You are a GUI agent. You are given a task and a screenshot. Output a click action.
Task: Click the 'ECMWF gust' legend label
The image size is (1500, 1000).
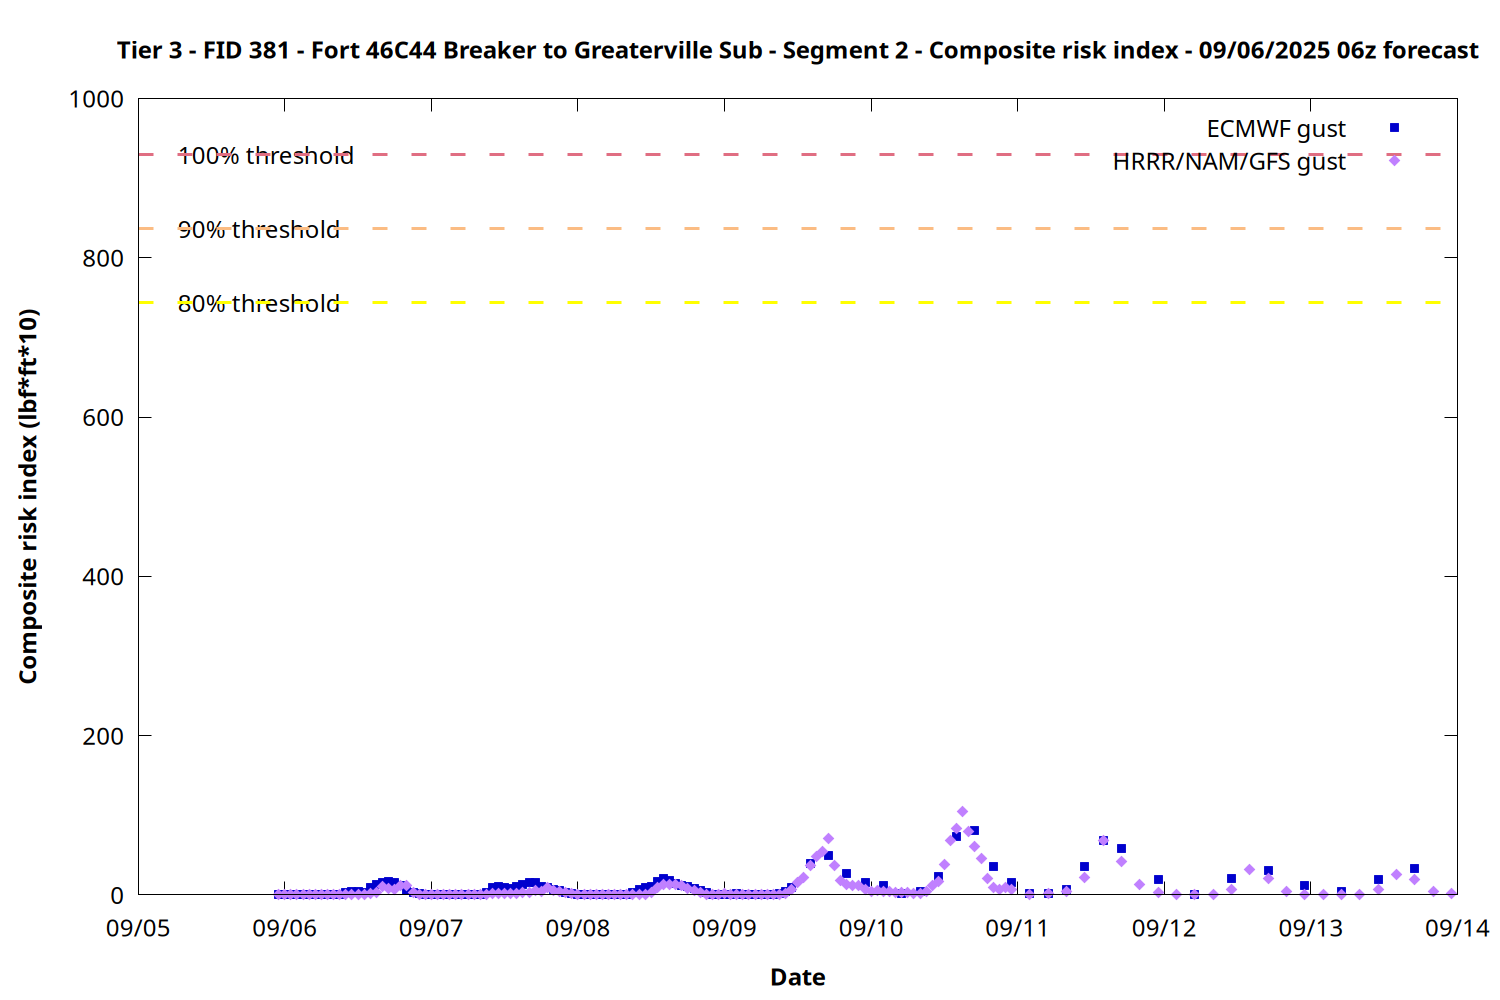pyautogui.click(x=1276, y=129)
